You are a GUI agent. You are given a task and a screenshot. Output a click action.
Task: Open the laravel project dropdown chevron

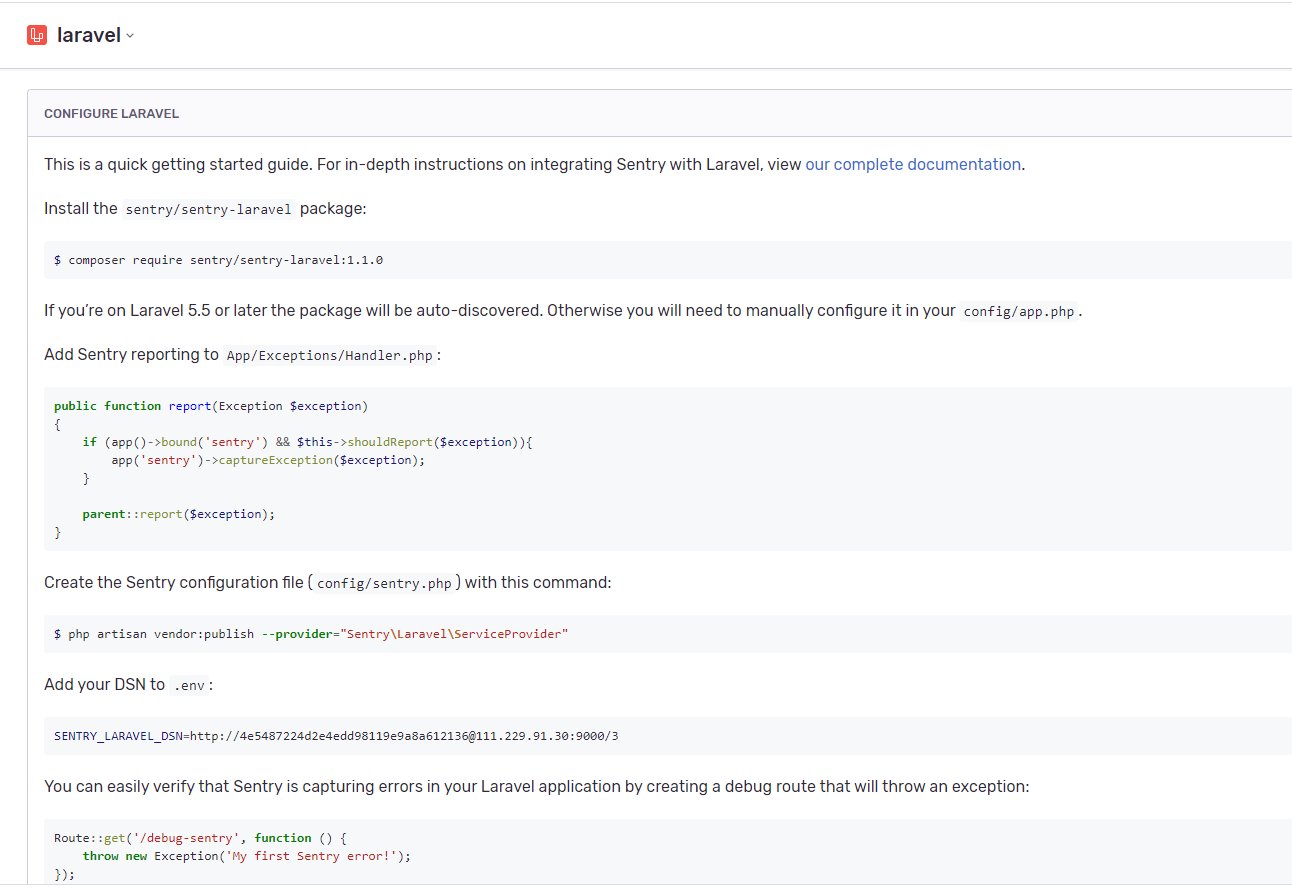[130, 36]
